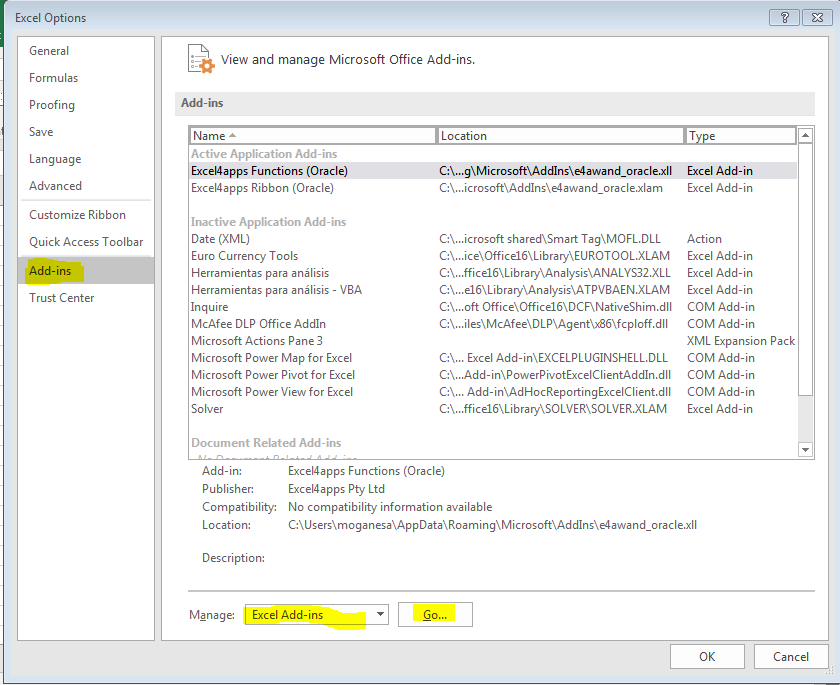Click the Go button next to Manage
This screenshot has width=840, height=685.
(435, 614)
